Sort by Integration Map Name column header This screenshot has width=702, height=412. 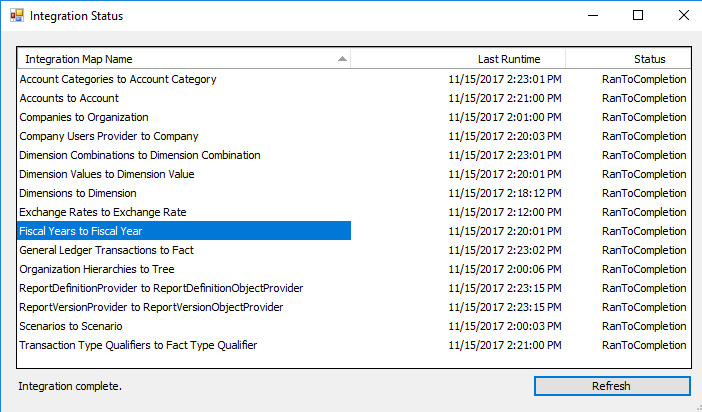(184, 59)
